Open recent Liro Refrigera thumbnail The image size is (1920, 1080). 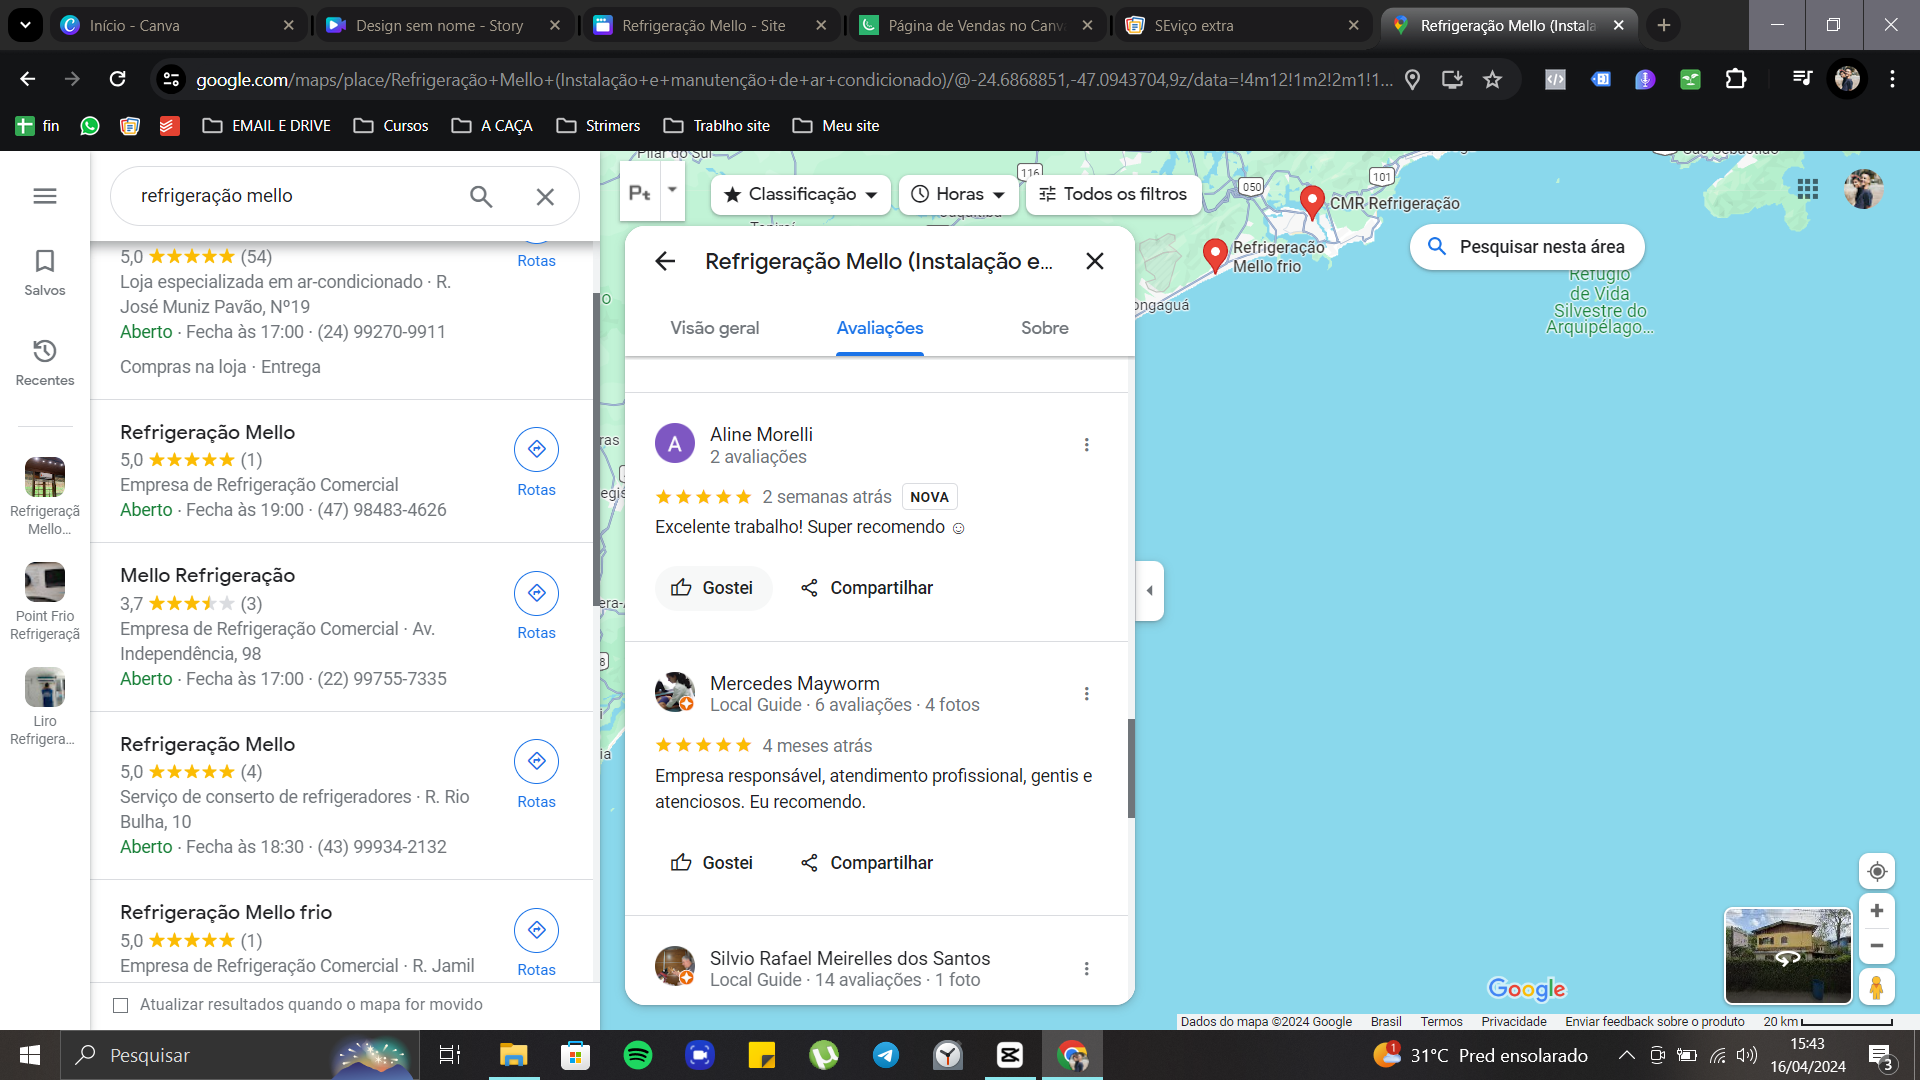pyautogui.click(x=45, y=707)
